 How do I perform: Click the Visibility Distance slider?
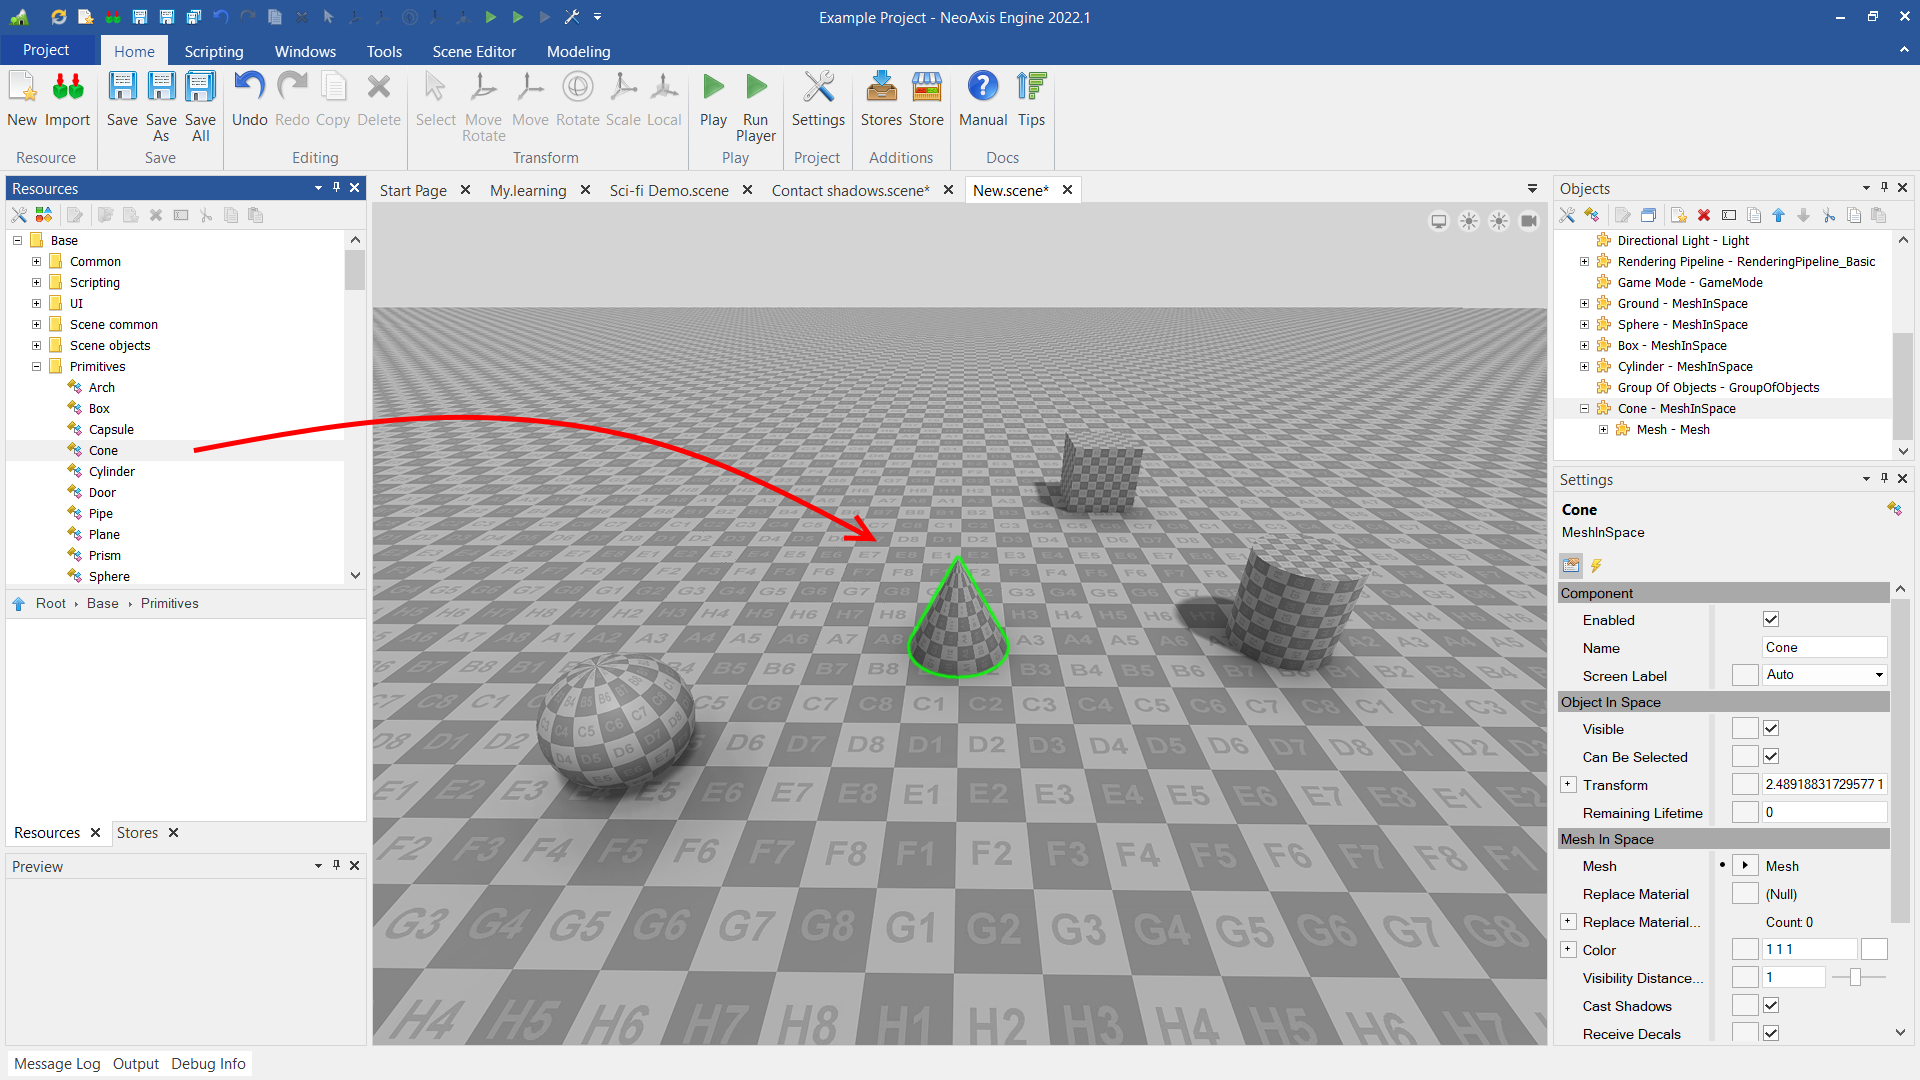(1855, 978)
